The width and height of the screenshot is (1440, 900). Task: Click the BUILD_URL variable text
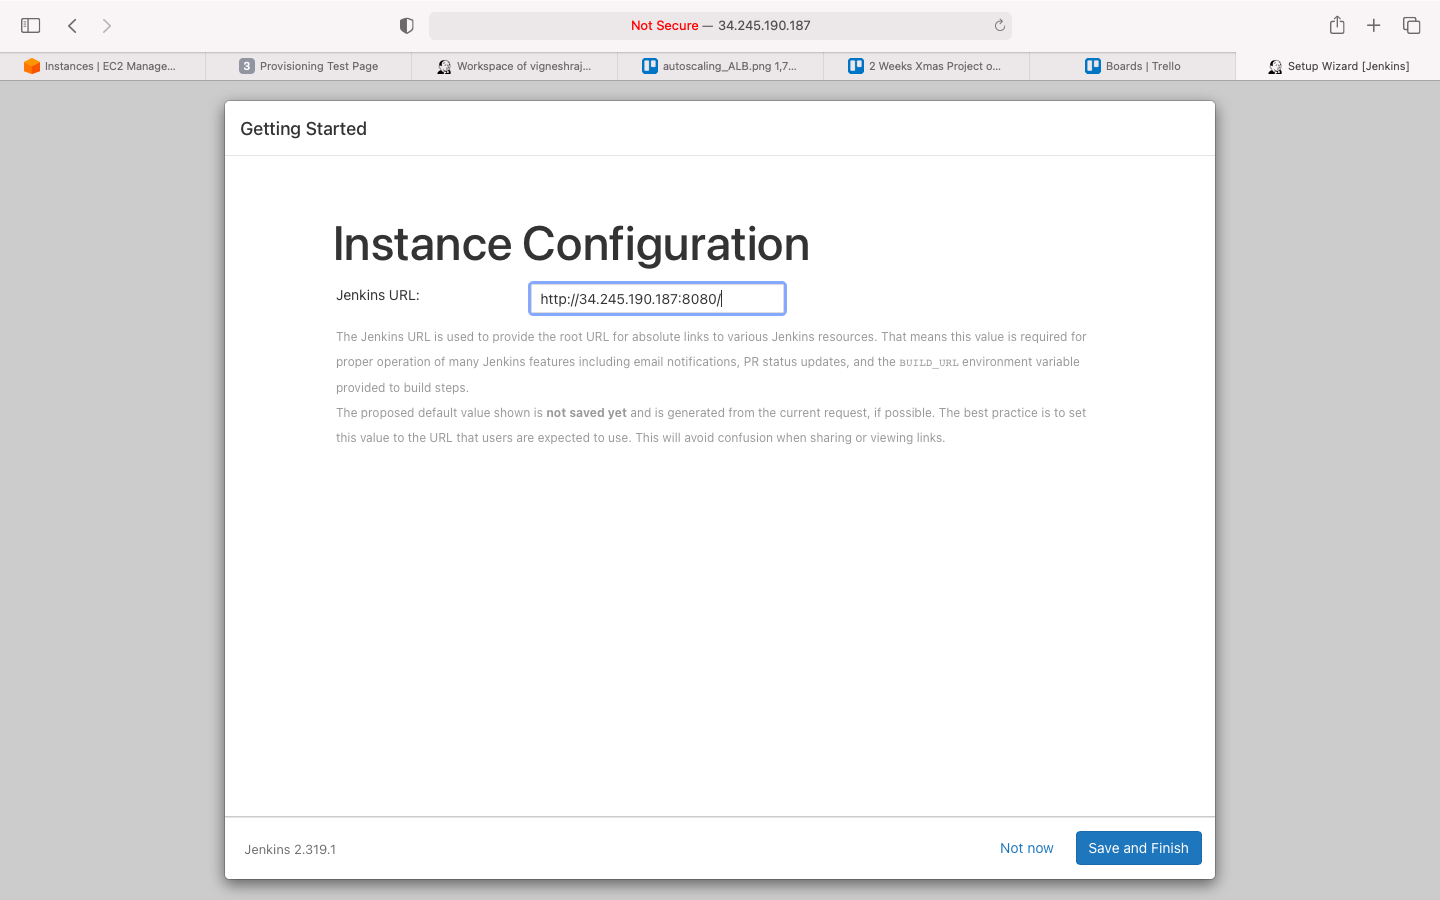929,363
